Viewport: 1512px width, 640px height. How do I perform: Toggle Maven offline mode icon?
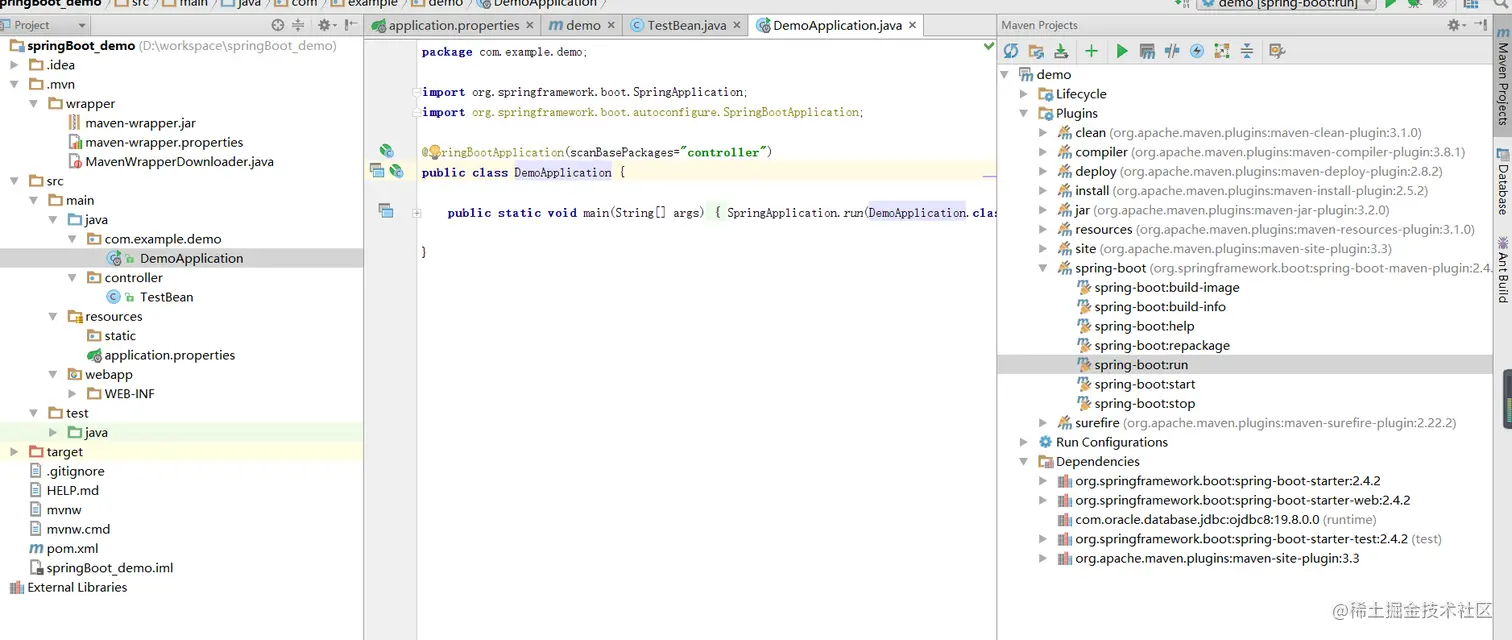click(1172, 51)
